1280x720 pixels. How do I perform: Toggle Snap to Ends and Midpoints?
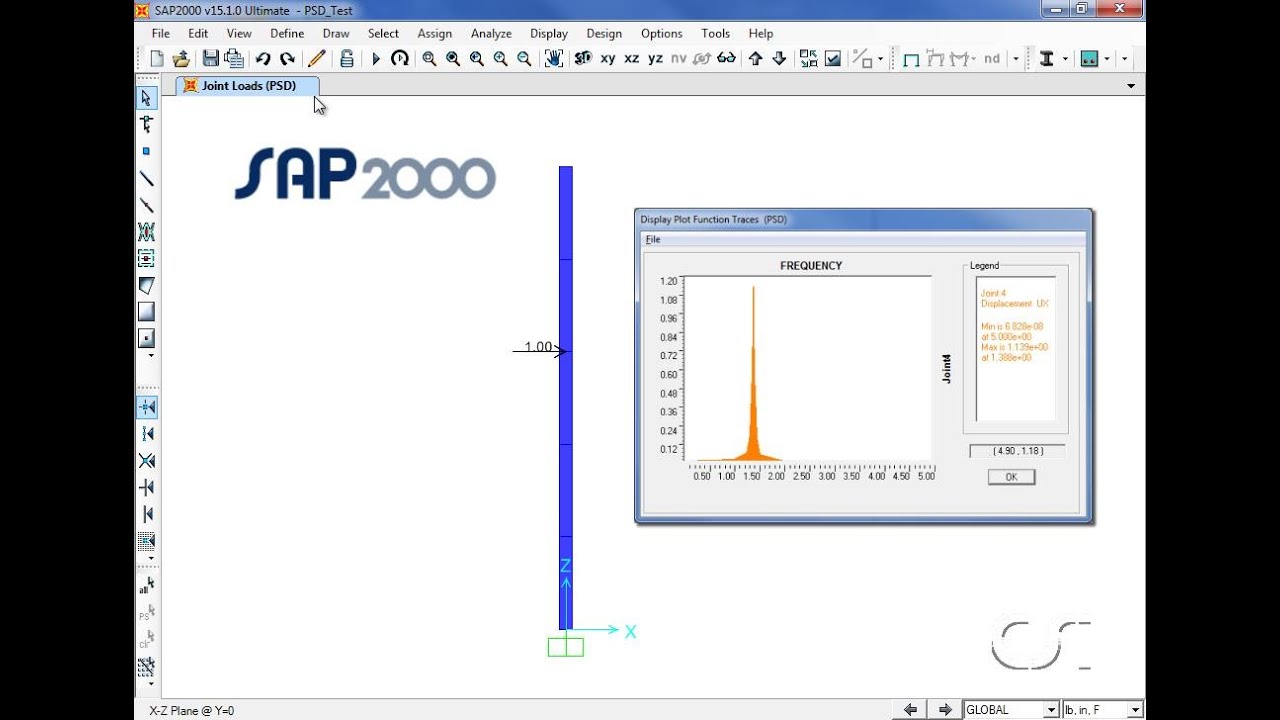146,433
